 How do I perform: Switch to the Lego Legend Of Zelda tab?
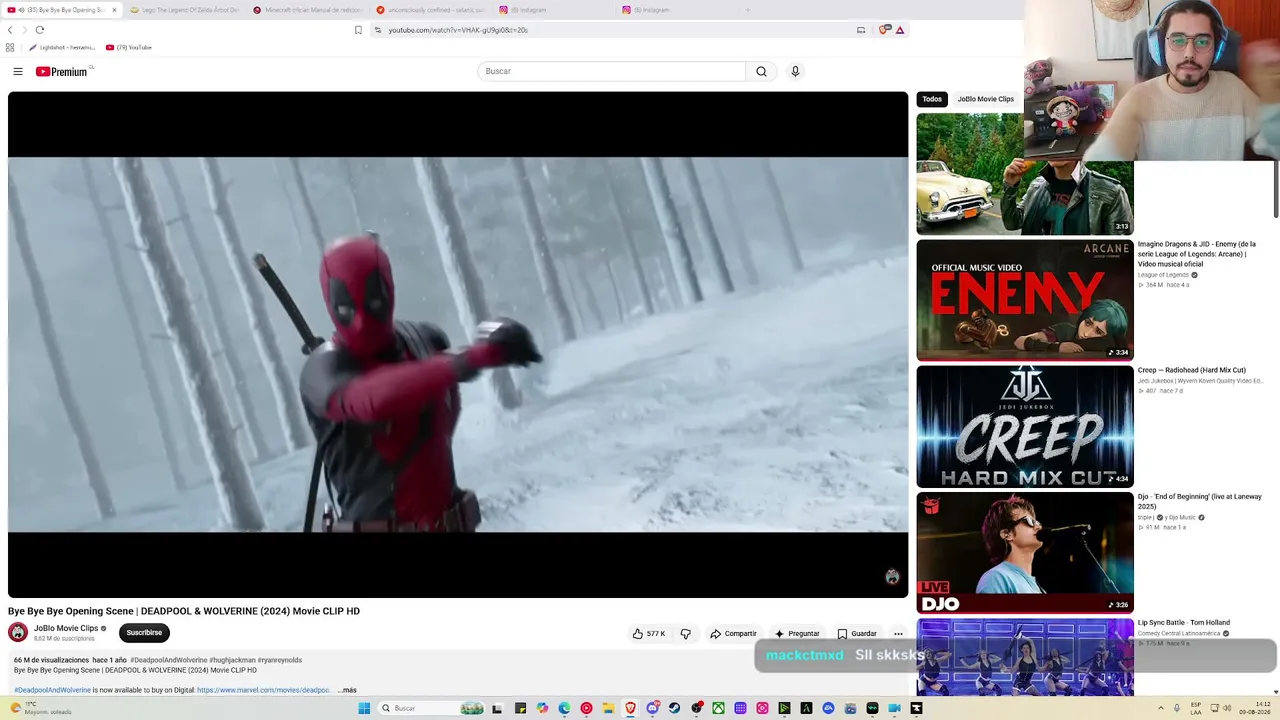click(185, 10)
